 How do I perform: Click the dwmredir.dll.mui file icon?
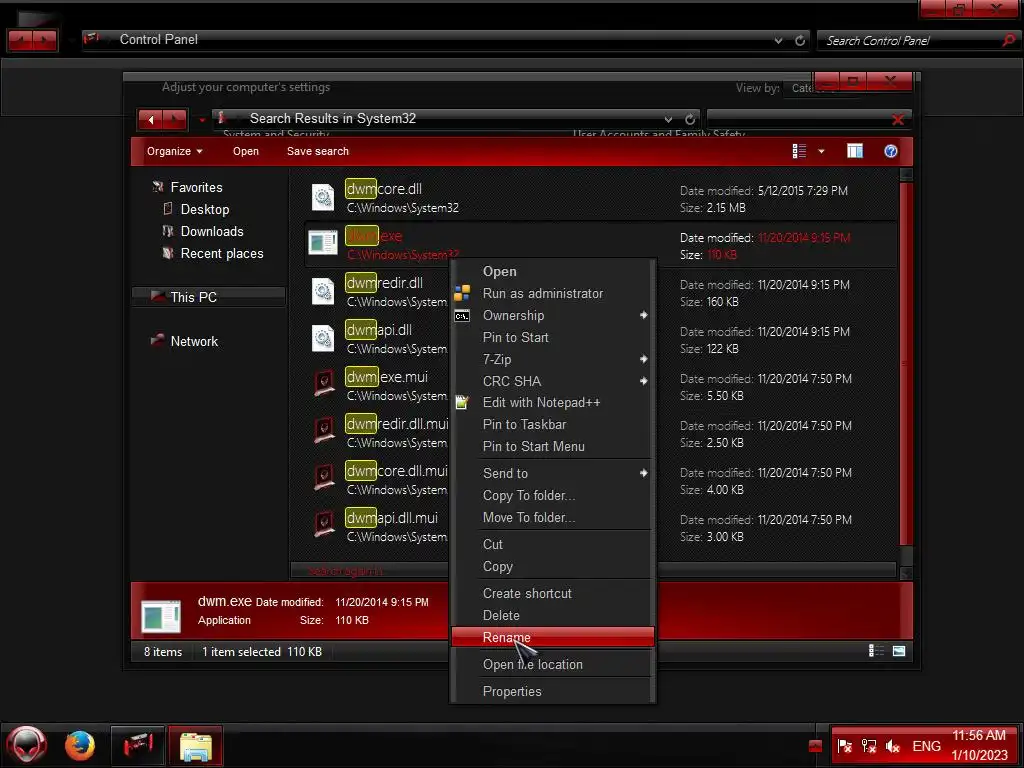pyautogui.click(x=324, y=431)
